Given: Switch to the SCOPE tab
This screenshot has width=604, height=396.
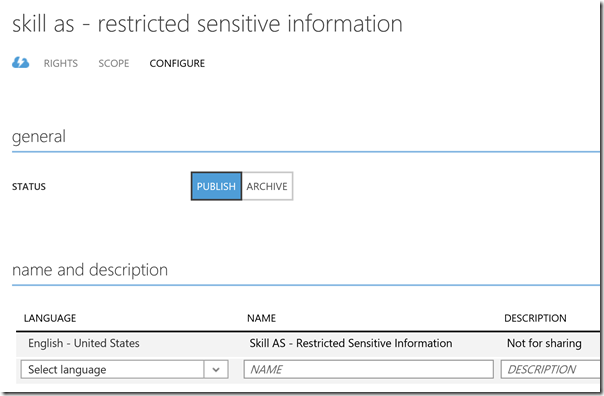Looking at the screenshot, I should click(114, 63).
